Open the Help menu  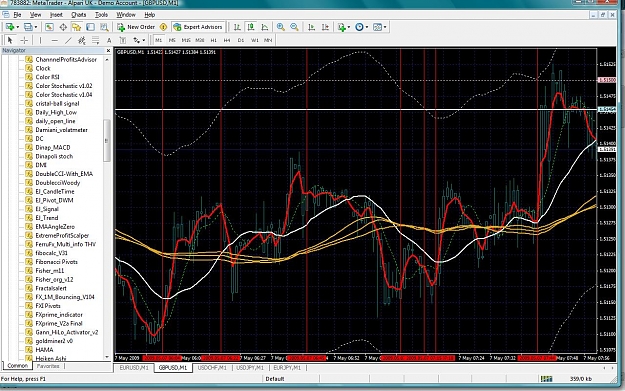(149, 15)
